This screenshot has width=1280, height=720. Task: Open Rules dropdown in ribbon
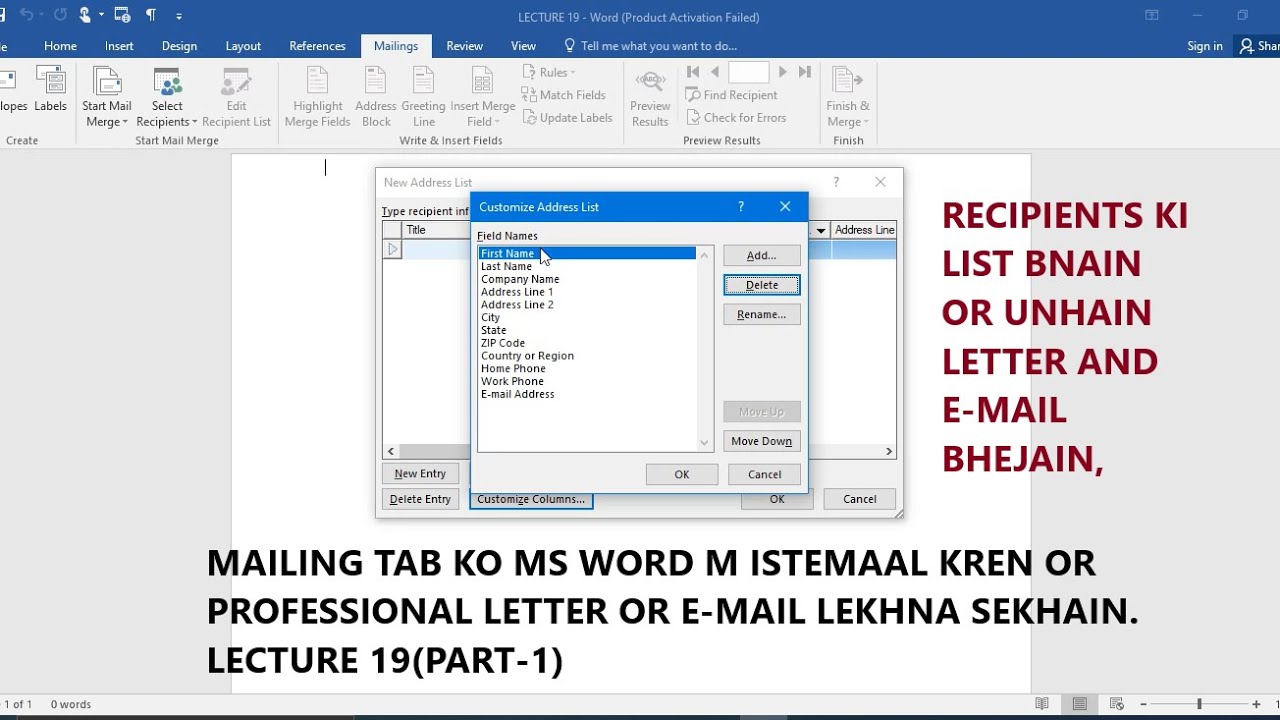tap(549, 72)
